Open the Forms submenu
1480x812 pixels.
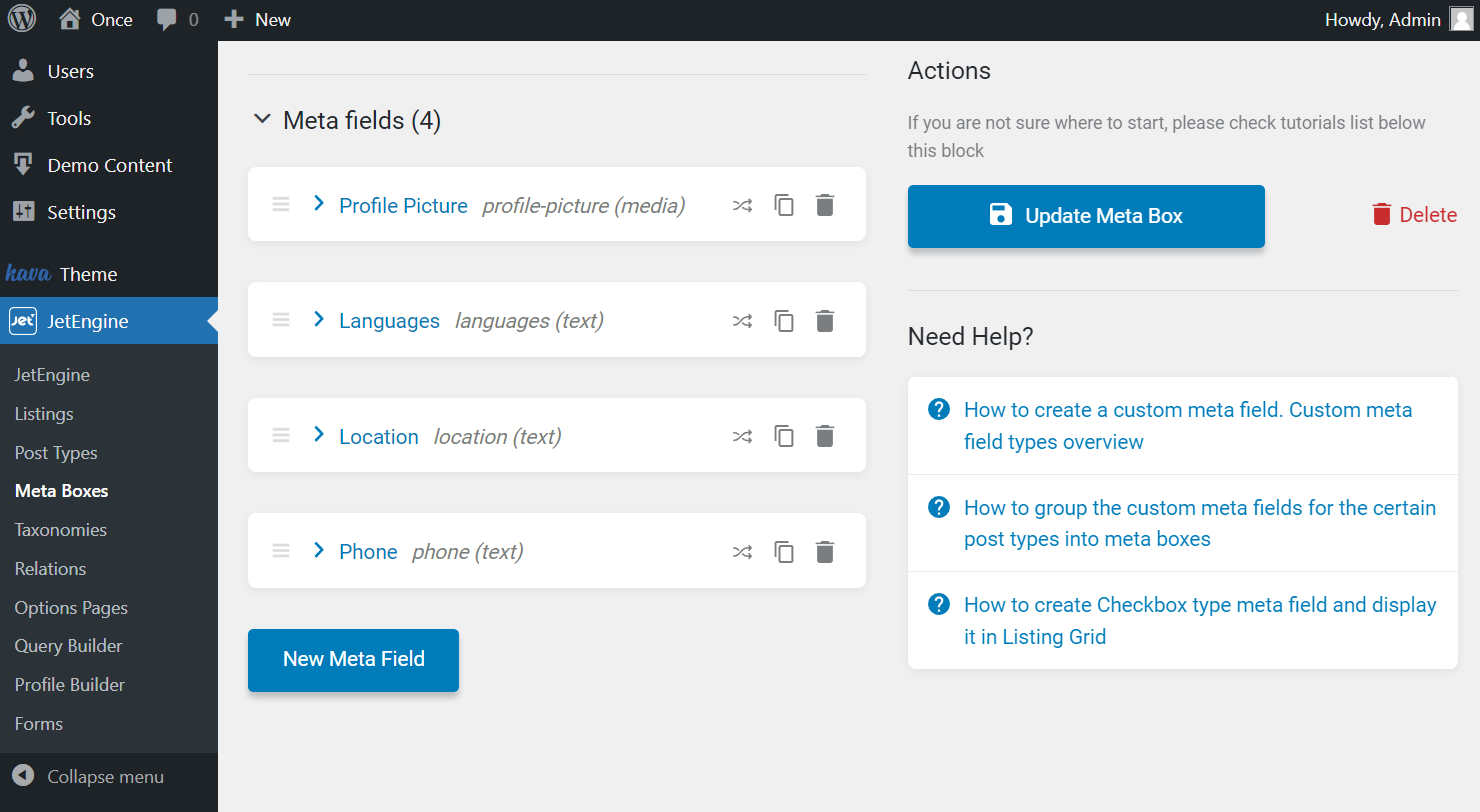(x=38, y=724)
